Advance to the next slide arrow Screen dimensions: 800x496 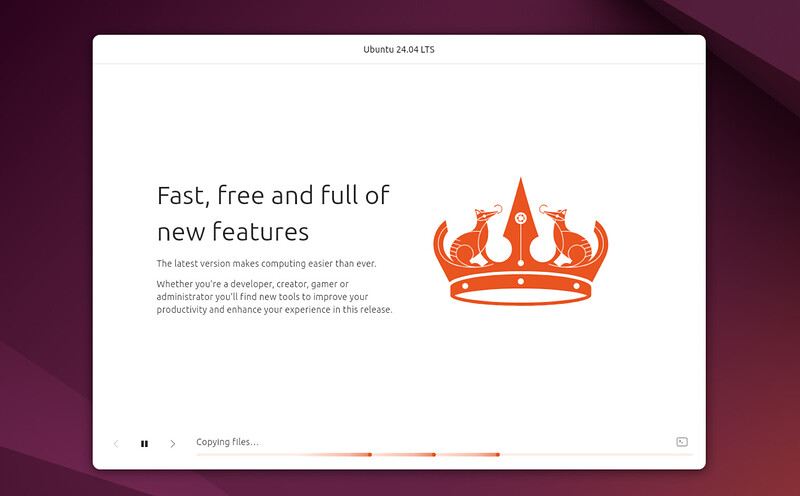click(x=173, y=444)
